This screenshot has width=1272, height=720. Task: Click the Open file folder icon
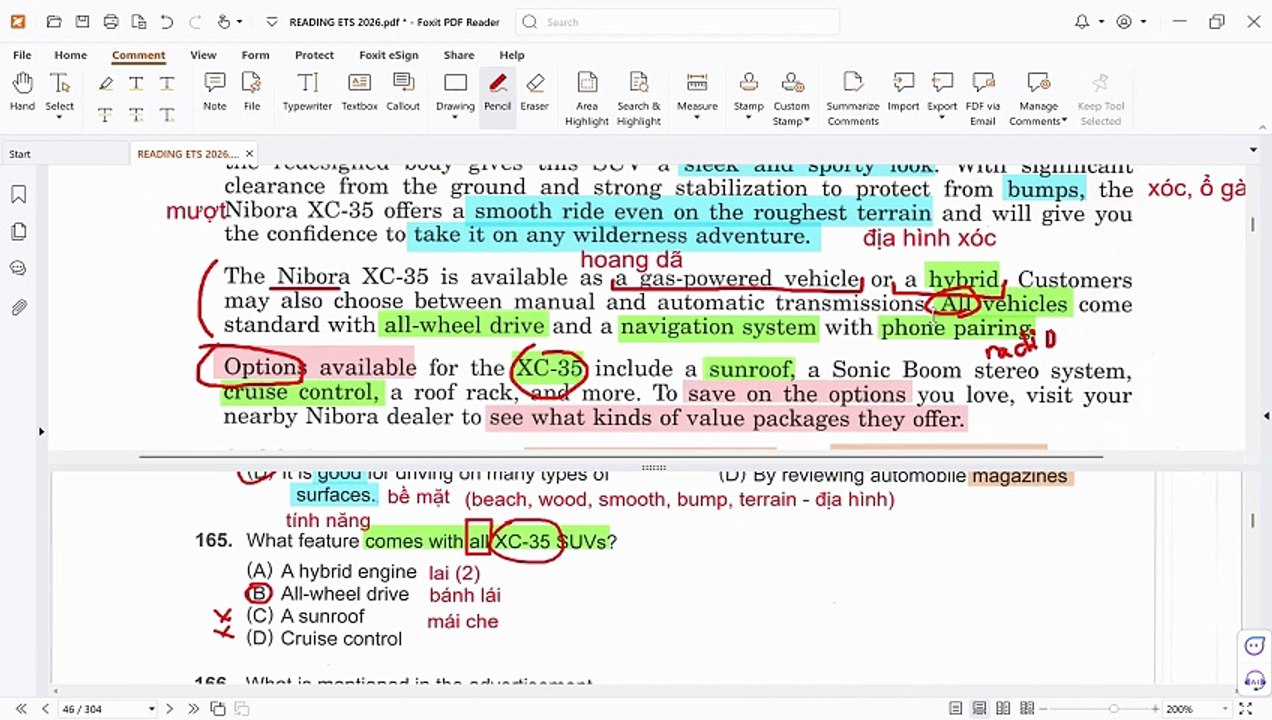(x=54, y=22)
